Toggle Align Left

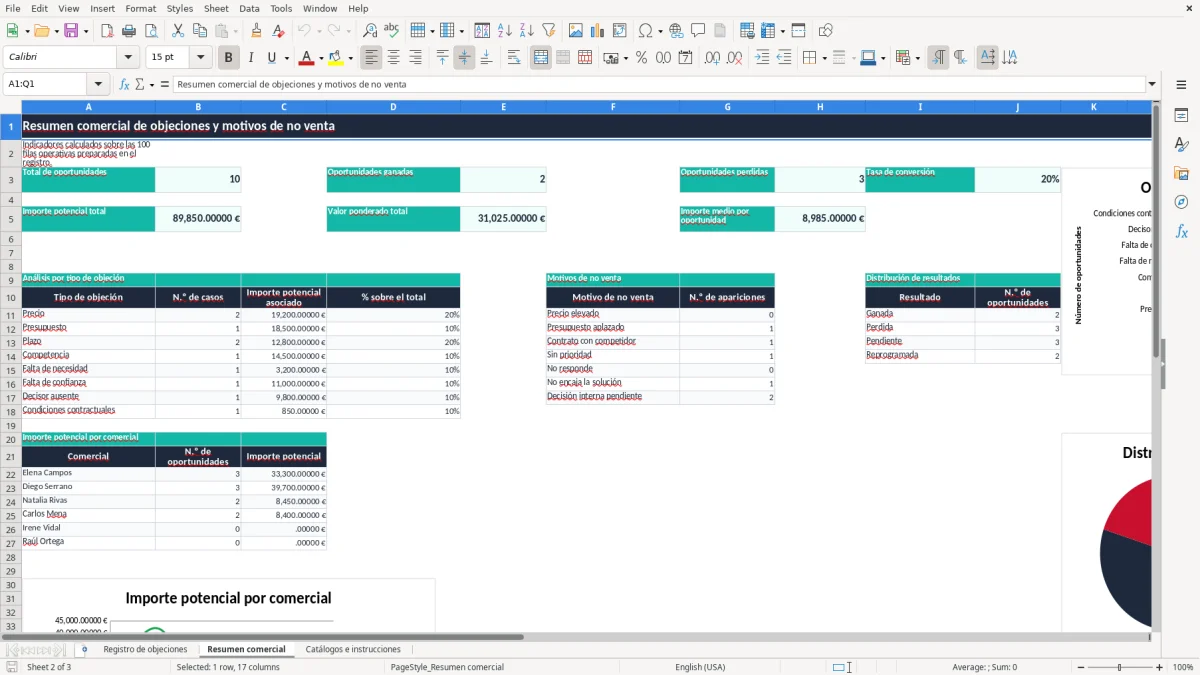coord(371,58)
